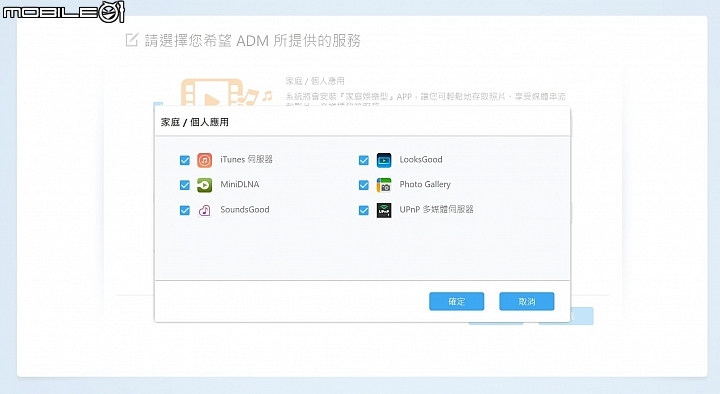Uncheck the Photo Gallery checkbox
The image size is (720, 394).
364,185
